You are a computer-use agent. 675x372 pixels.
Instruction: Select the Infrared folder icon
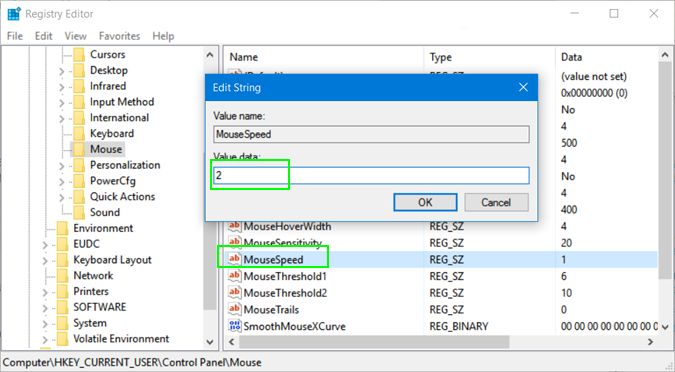pos(79,86)
